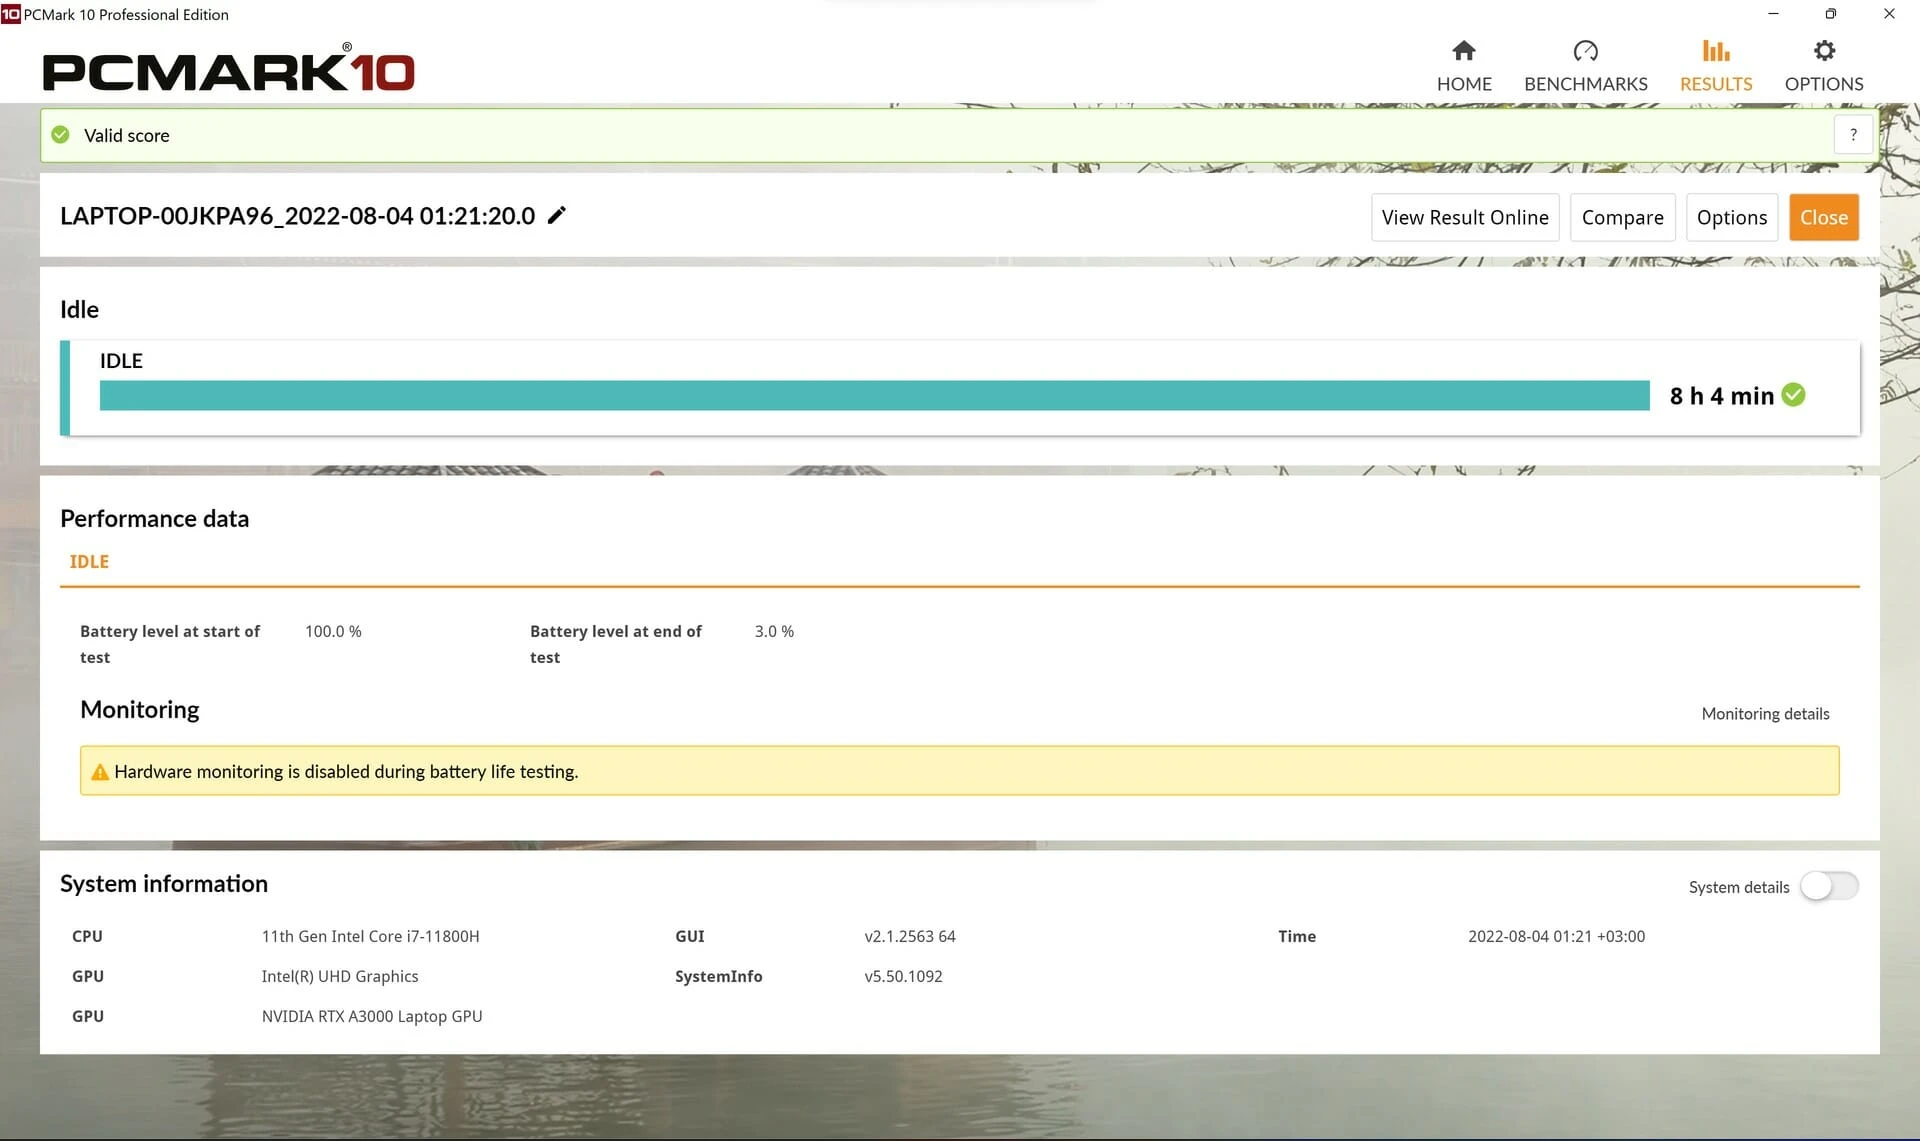This screenshot has height=1141, width=1920.
Task: Click the Monitoring section heading
Action: (x=140, y=710)
